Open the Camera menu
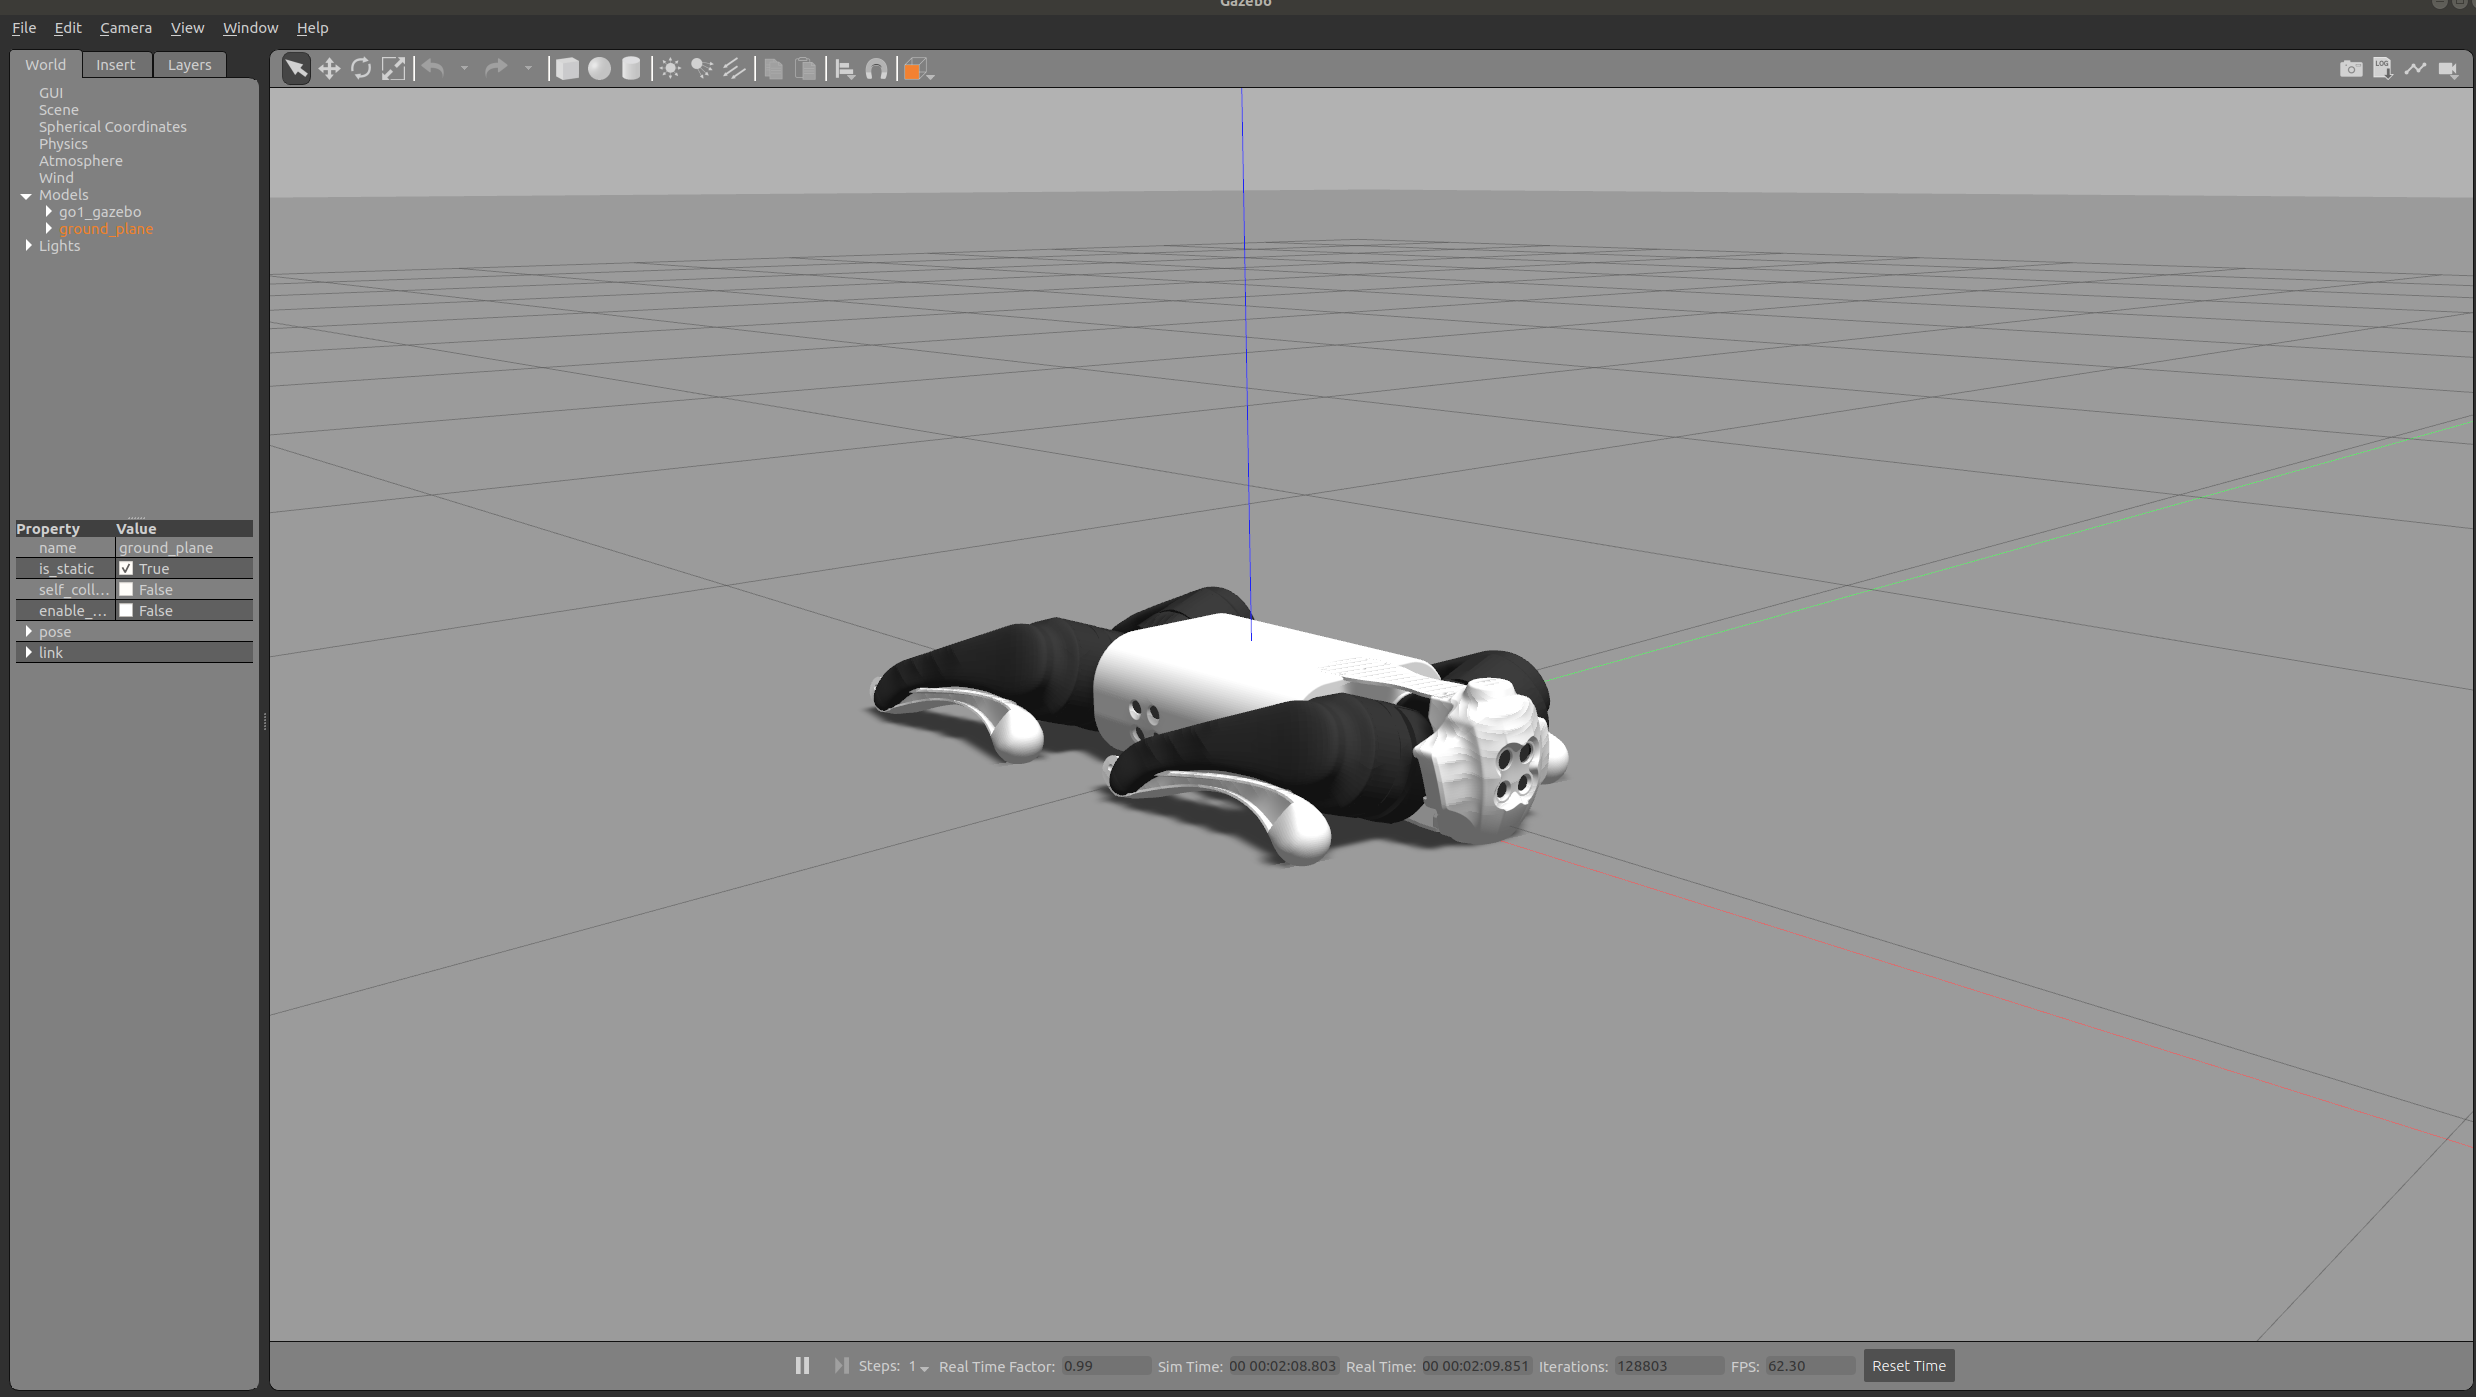 click(x=126, y=28)
